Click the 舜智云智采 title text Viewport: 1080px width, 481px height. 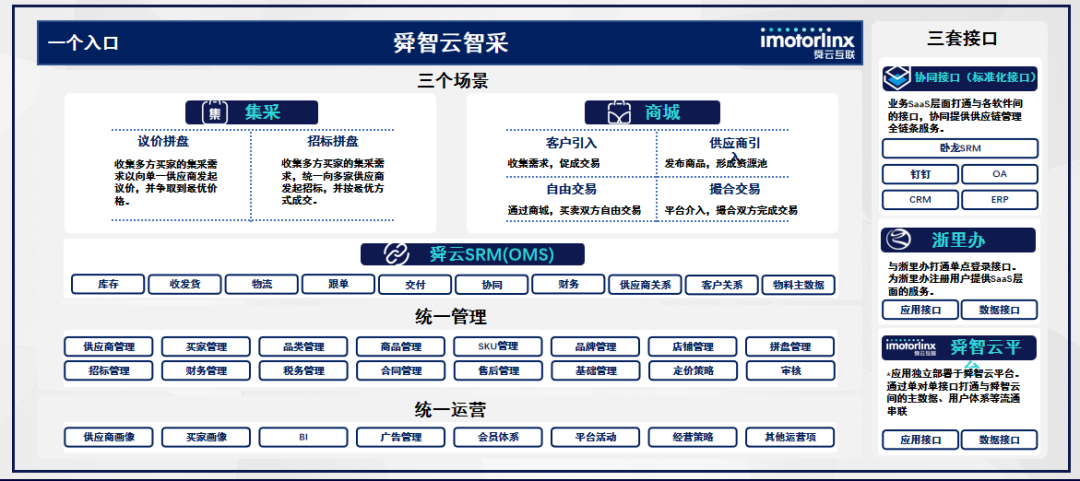point(450,43)
